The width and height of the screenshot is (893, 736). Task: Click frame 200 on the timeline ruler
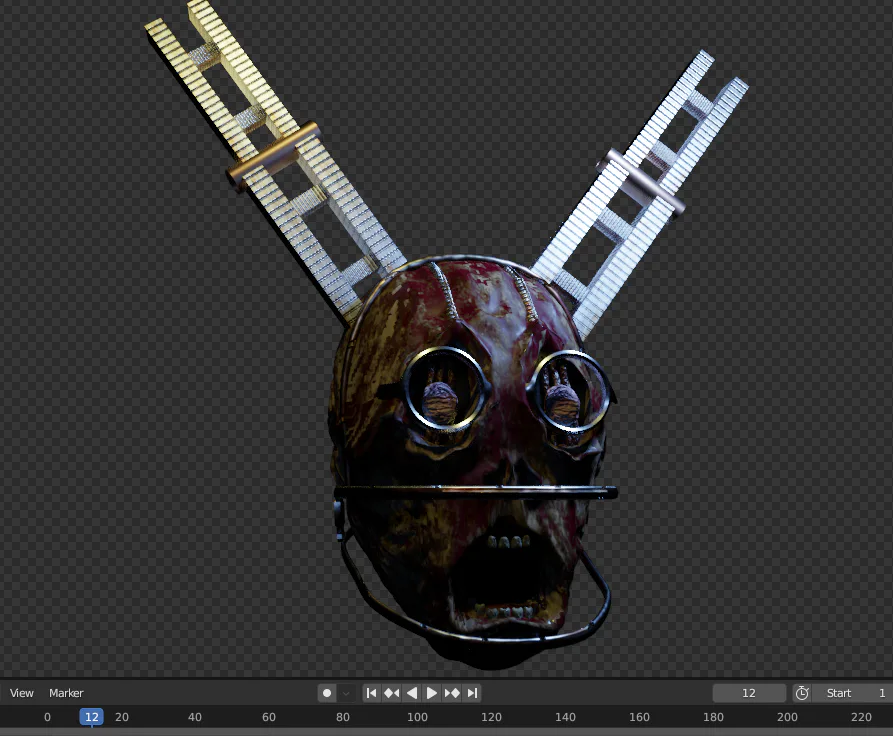pyautogui.click(x=788, y=717)
